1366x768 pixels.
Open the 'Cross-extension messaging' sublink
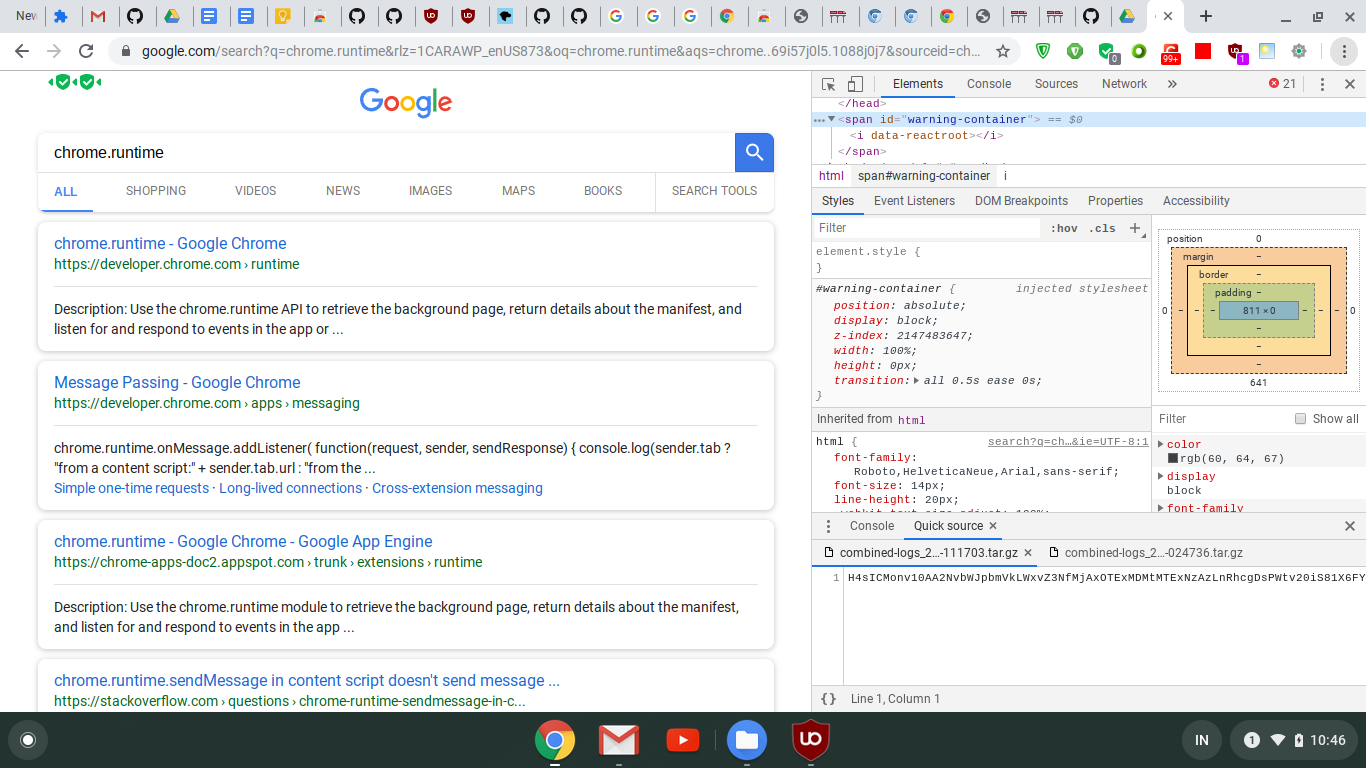[x=457, y=488]
